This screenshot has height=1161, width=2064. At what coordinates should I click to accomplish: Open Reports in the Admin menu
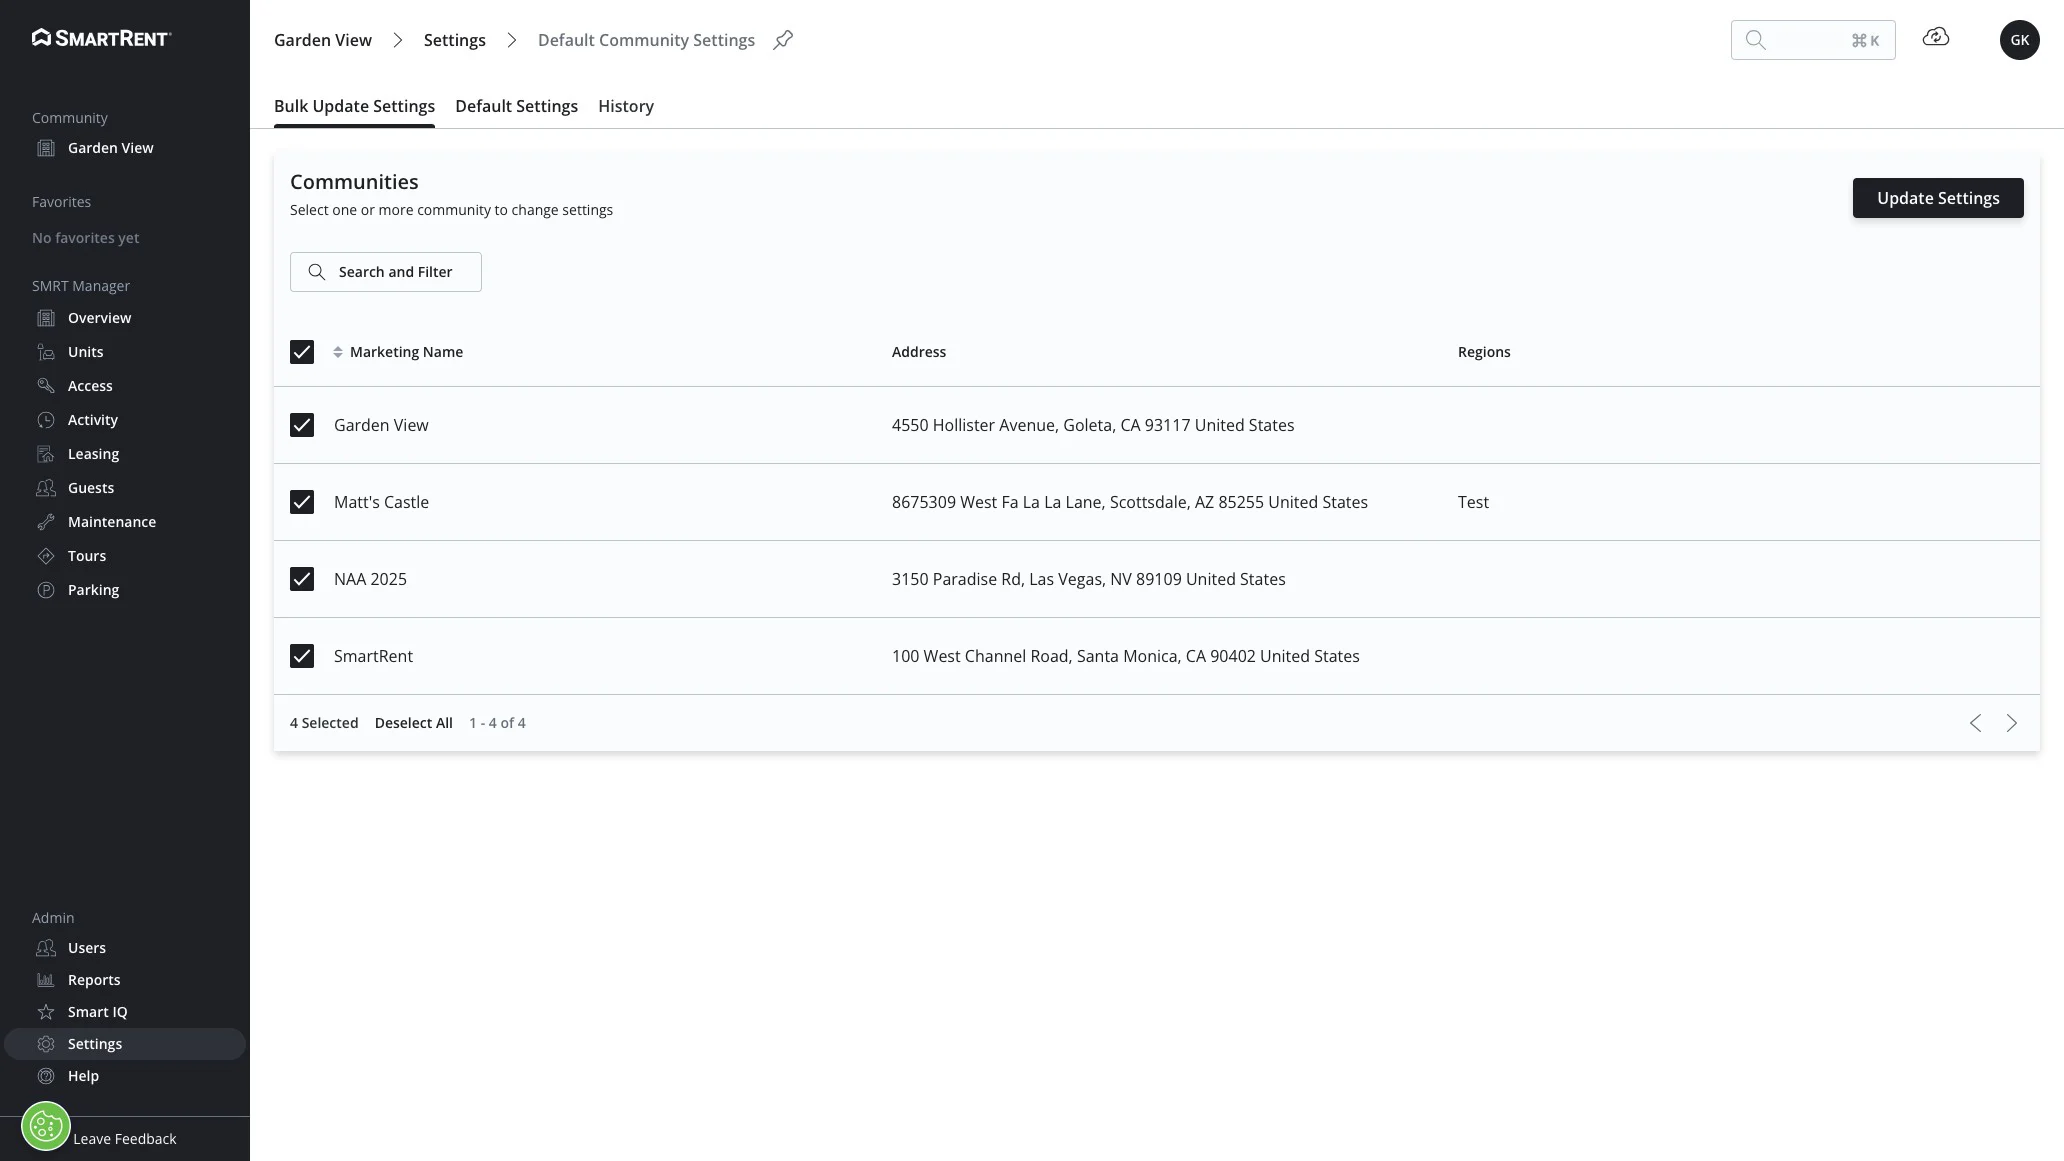pyautogui.click(x=94, y=980)
